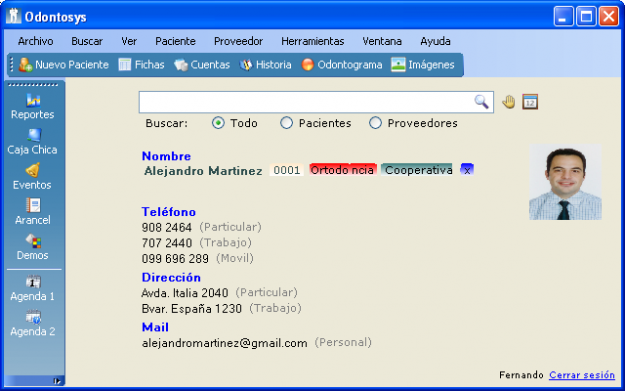Viewport: 625px width, 391px height.
Task: Open Demos in the sidebar
Action: point(33,247)
